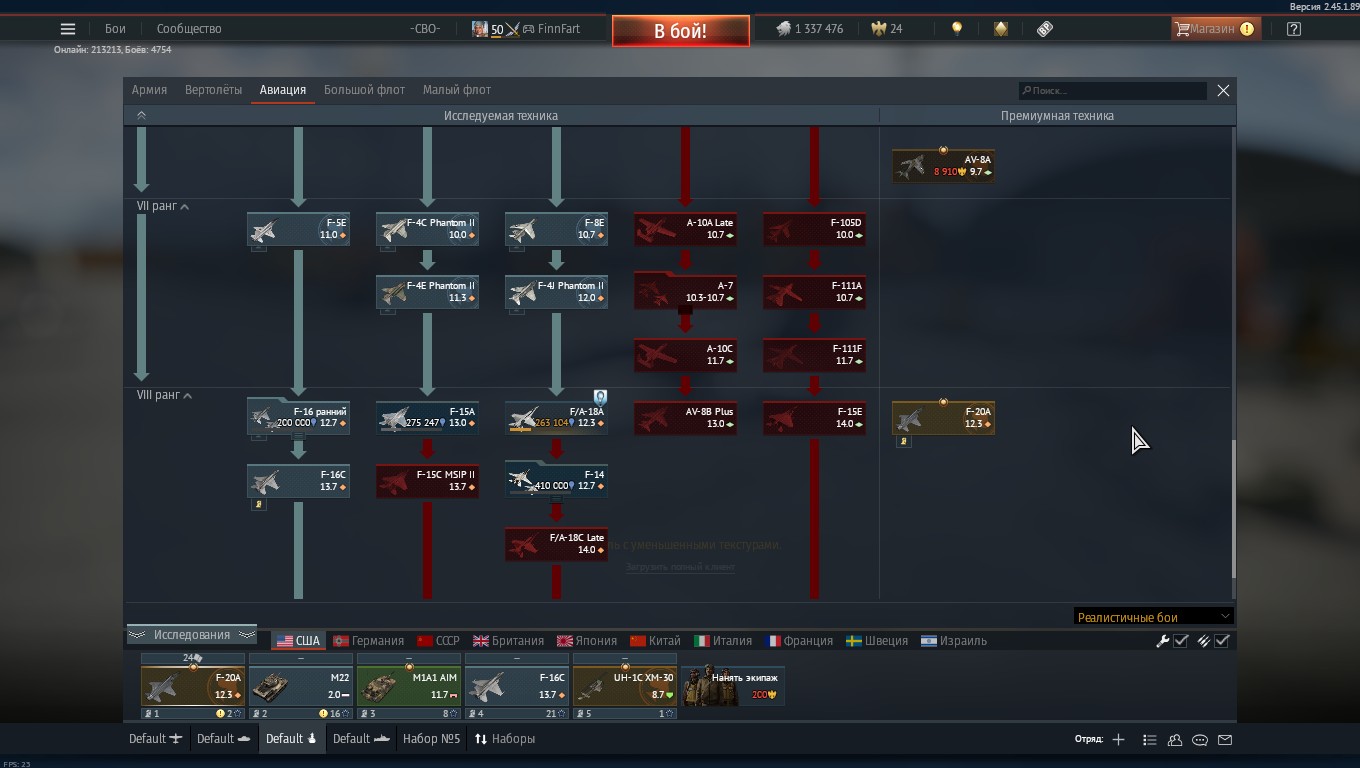1360x768 pixels.
Task: Select the F/A-18C Late card
Action: 556,545
